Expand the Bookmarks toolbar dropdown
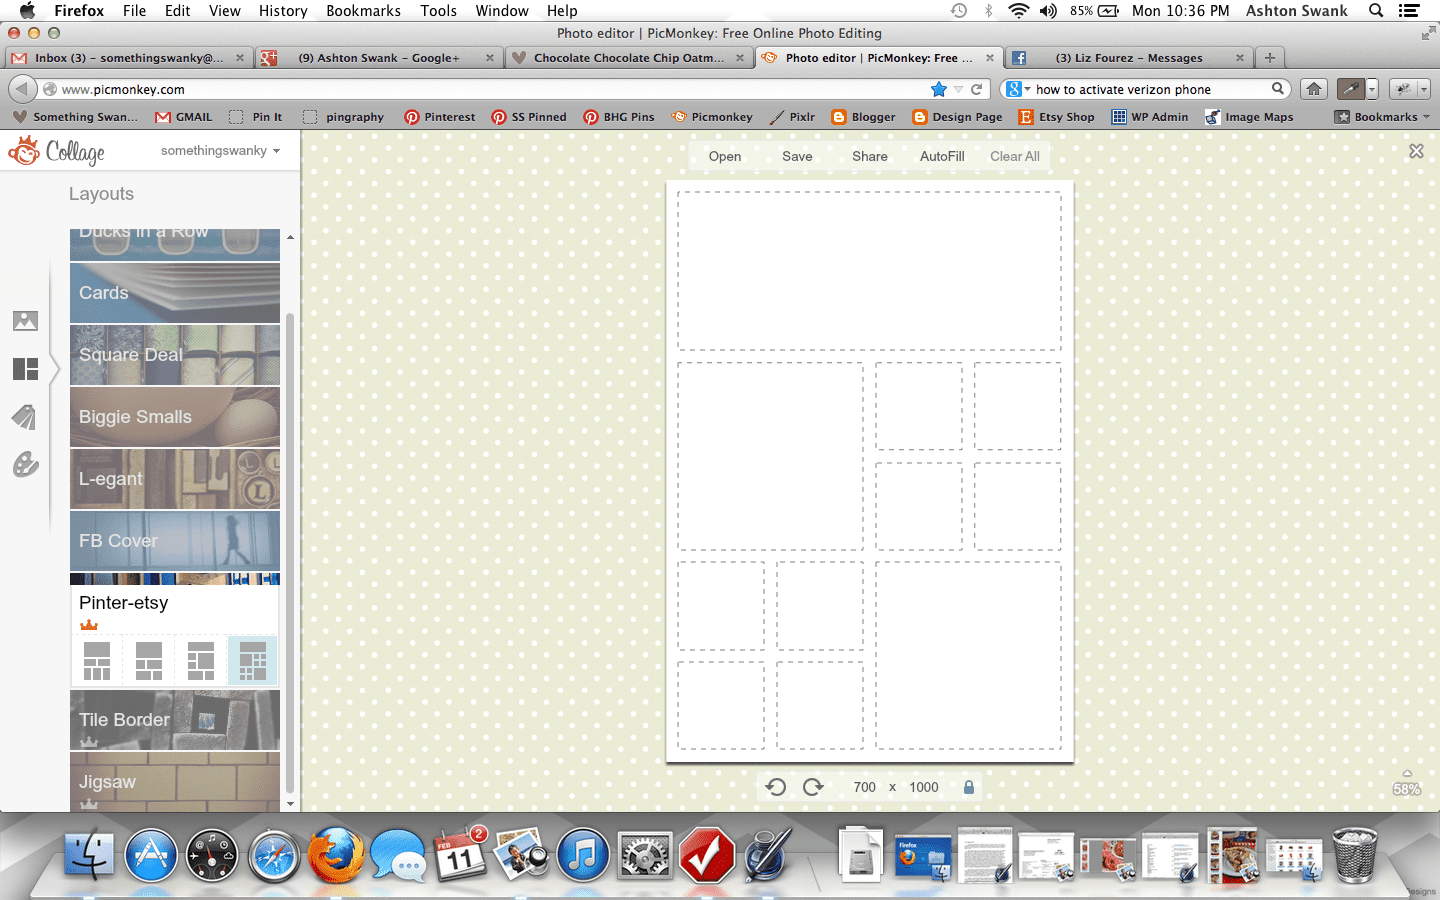Viewport: 1440px width, 900px height. [x=1384, y=117]
